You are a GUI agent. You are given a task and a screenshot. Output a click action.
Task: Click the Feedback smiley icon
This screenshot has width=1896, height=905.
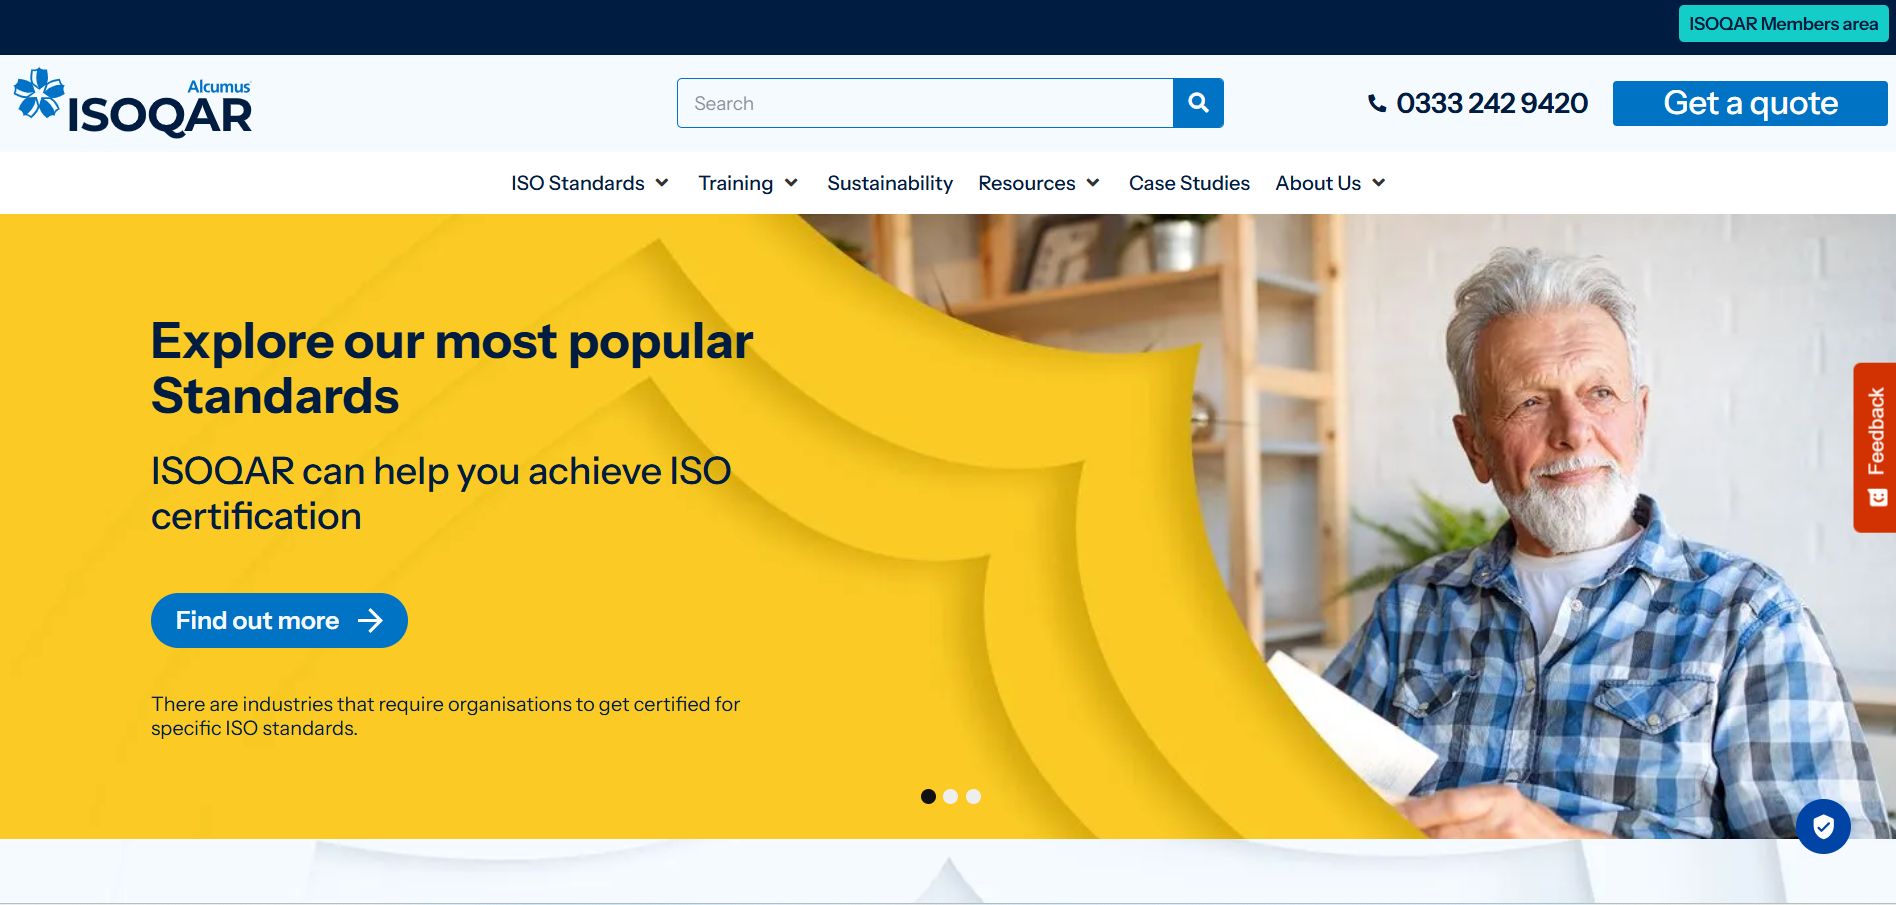pyautogui.click(x=1877, y=497)
